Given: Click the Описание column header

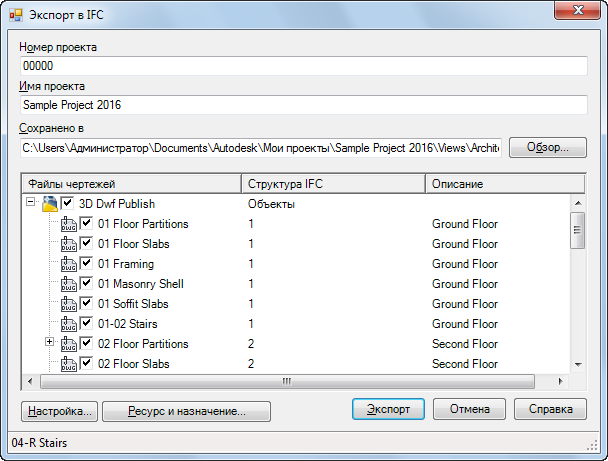Looking at the screenshot, I should pyautogui.click(x=505, y=184).
